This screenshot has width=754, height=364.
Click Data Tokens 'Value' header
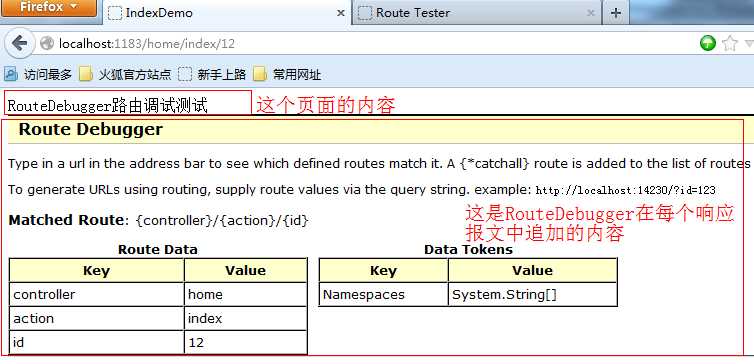pyautogui.click(x=532, y=270)
